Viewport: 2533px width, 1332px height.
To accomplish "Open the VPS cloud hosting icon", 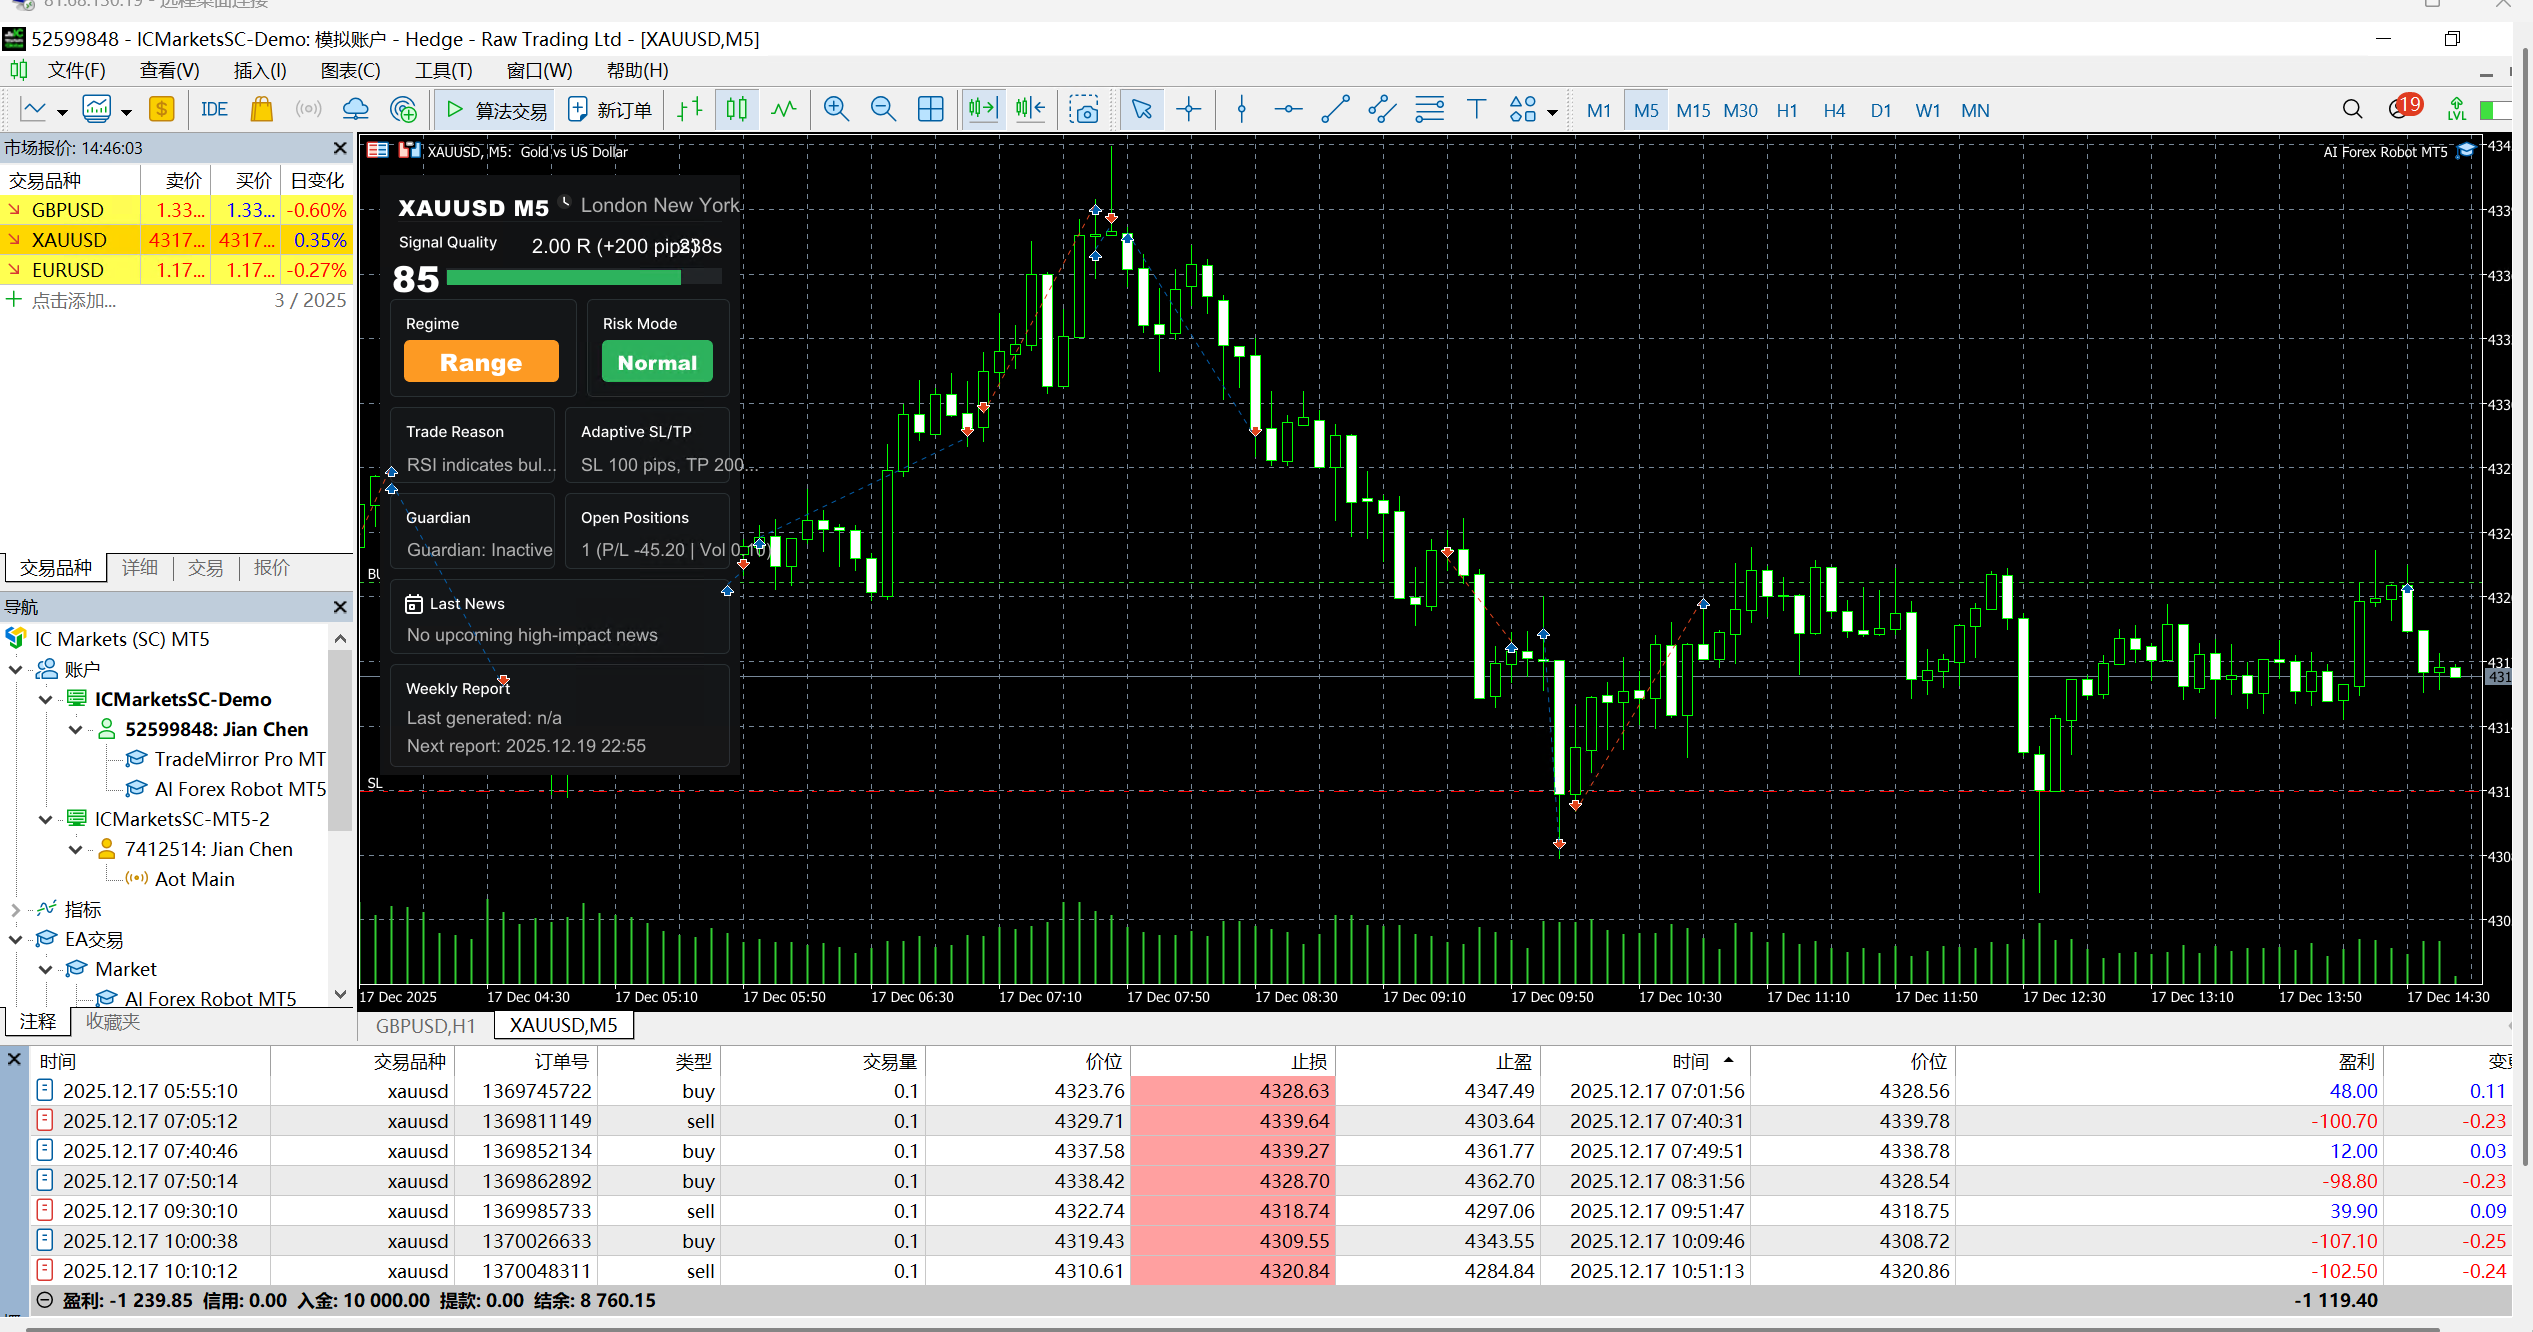I will (x=355, y=110).
